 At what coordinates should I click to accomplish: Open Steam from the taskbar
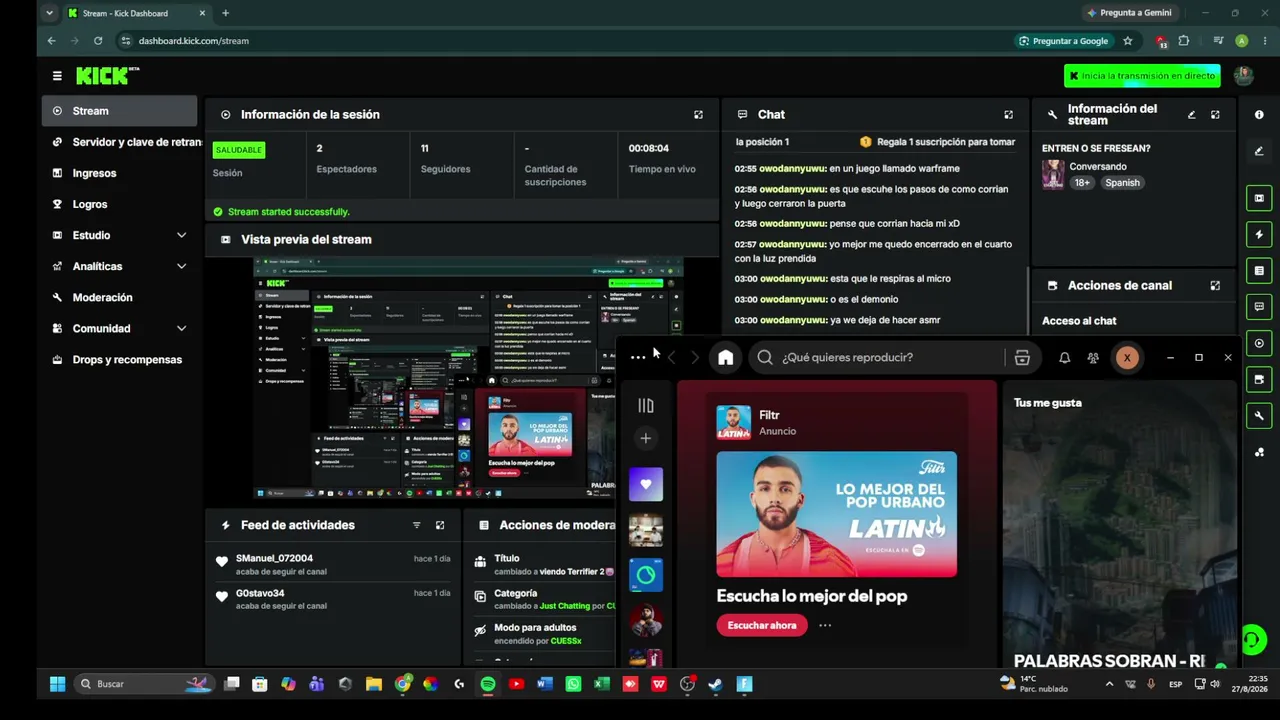pos(716,684)
